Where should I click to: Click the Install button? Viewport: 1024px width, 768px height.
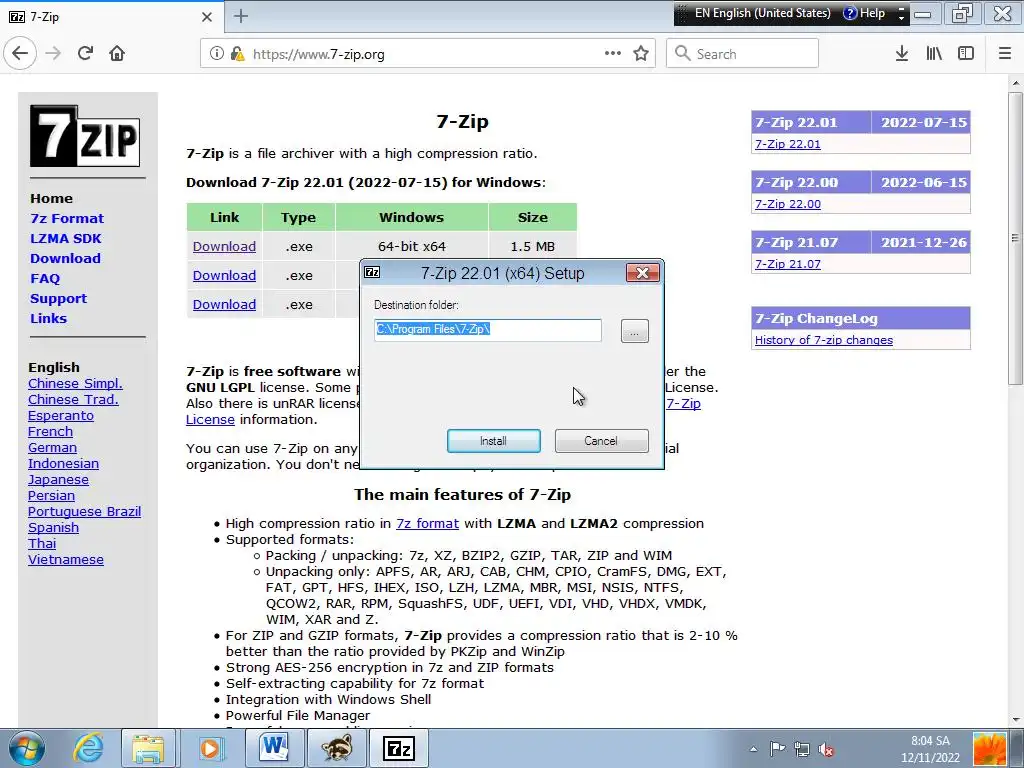click(494, 441)
